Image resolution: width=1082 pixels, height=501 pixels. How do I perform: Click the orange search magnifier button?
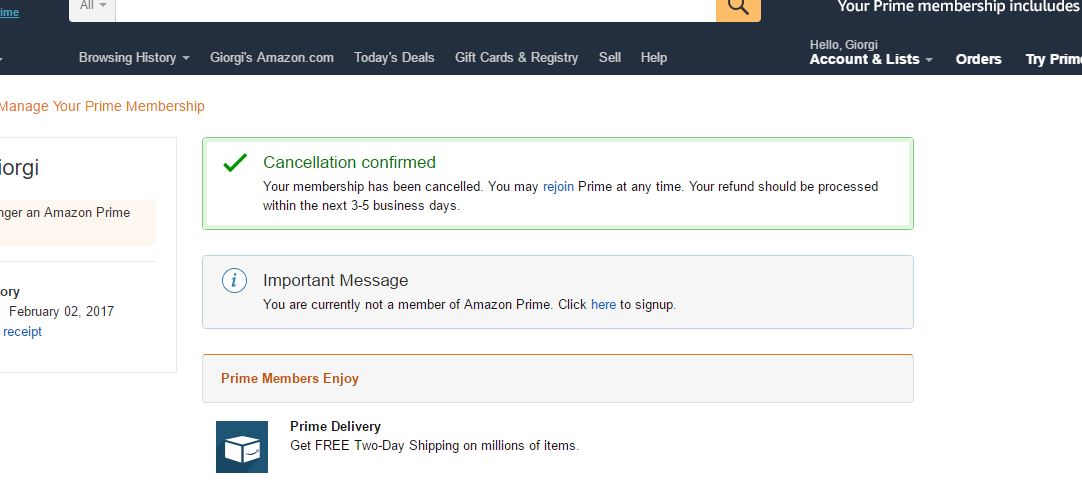point(738,8)
